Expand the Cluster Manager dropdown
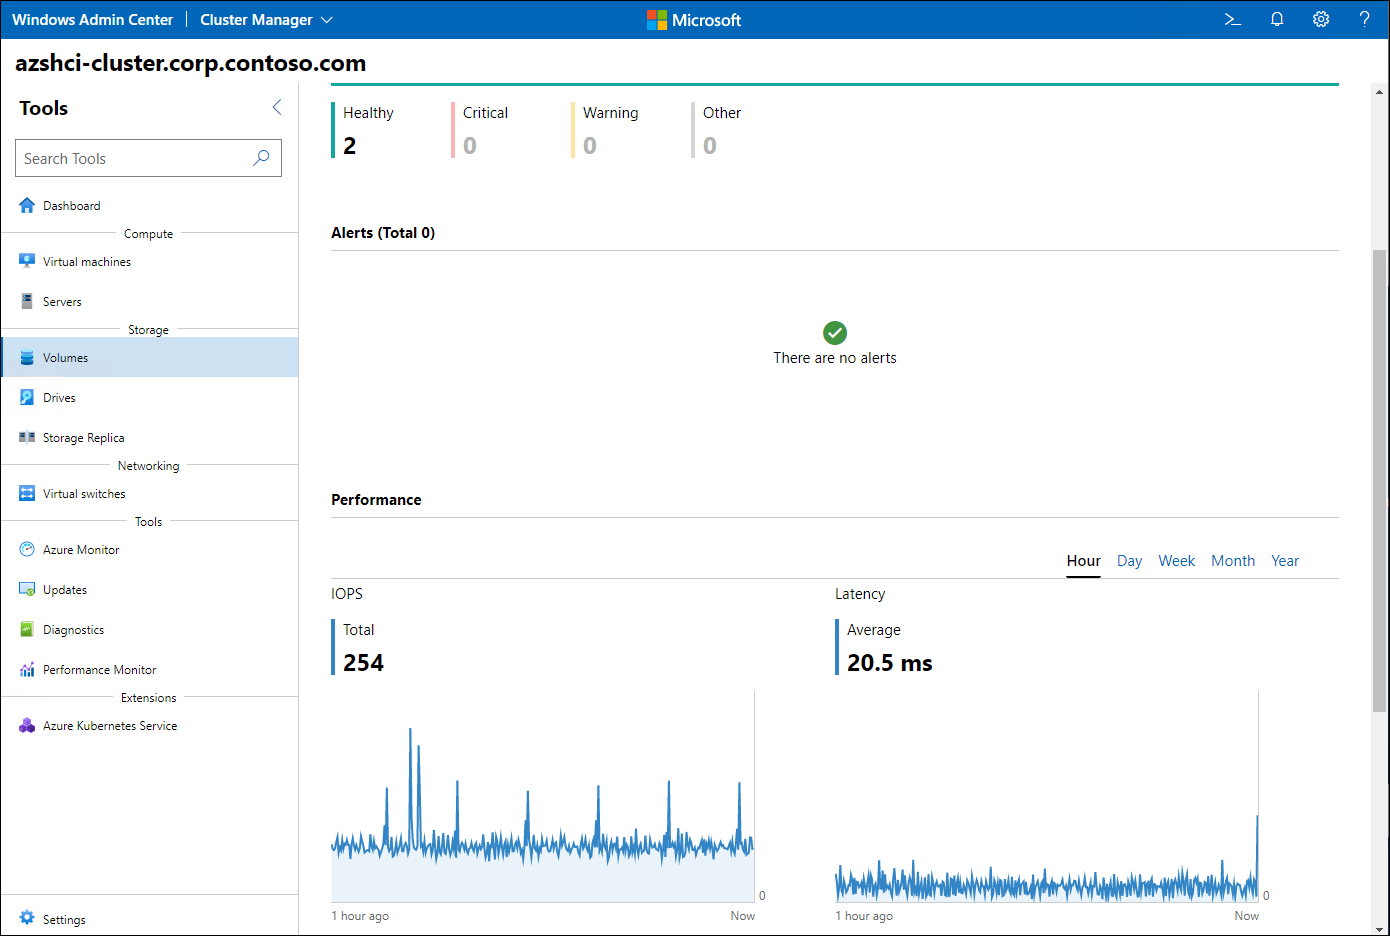Screen dimensions: 1390x936 pyautogui.click(x=266, y=20)
